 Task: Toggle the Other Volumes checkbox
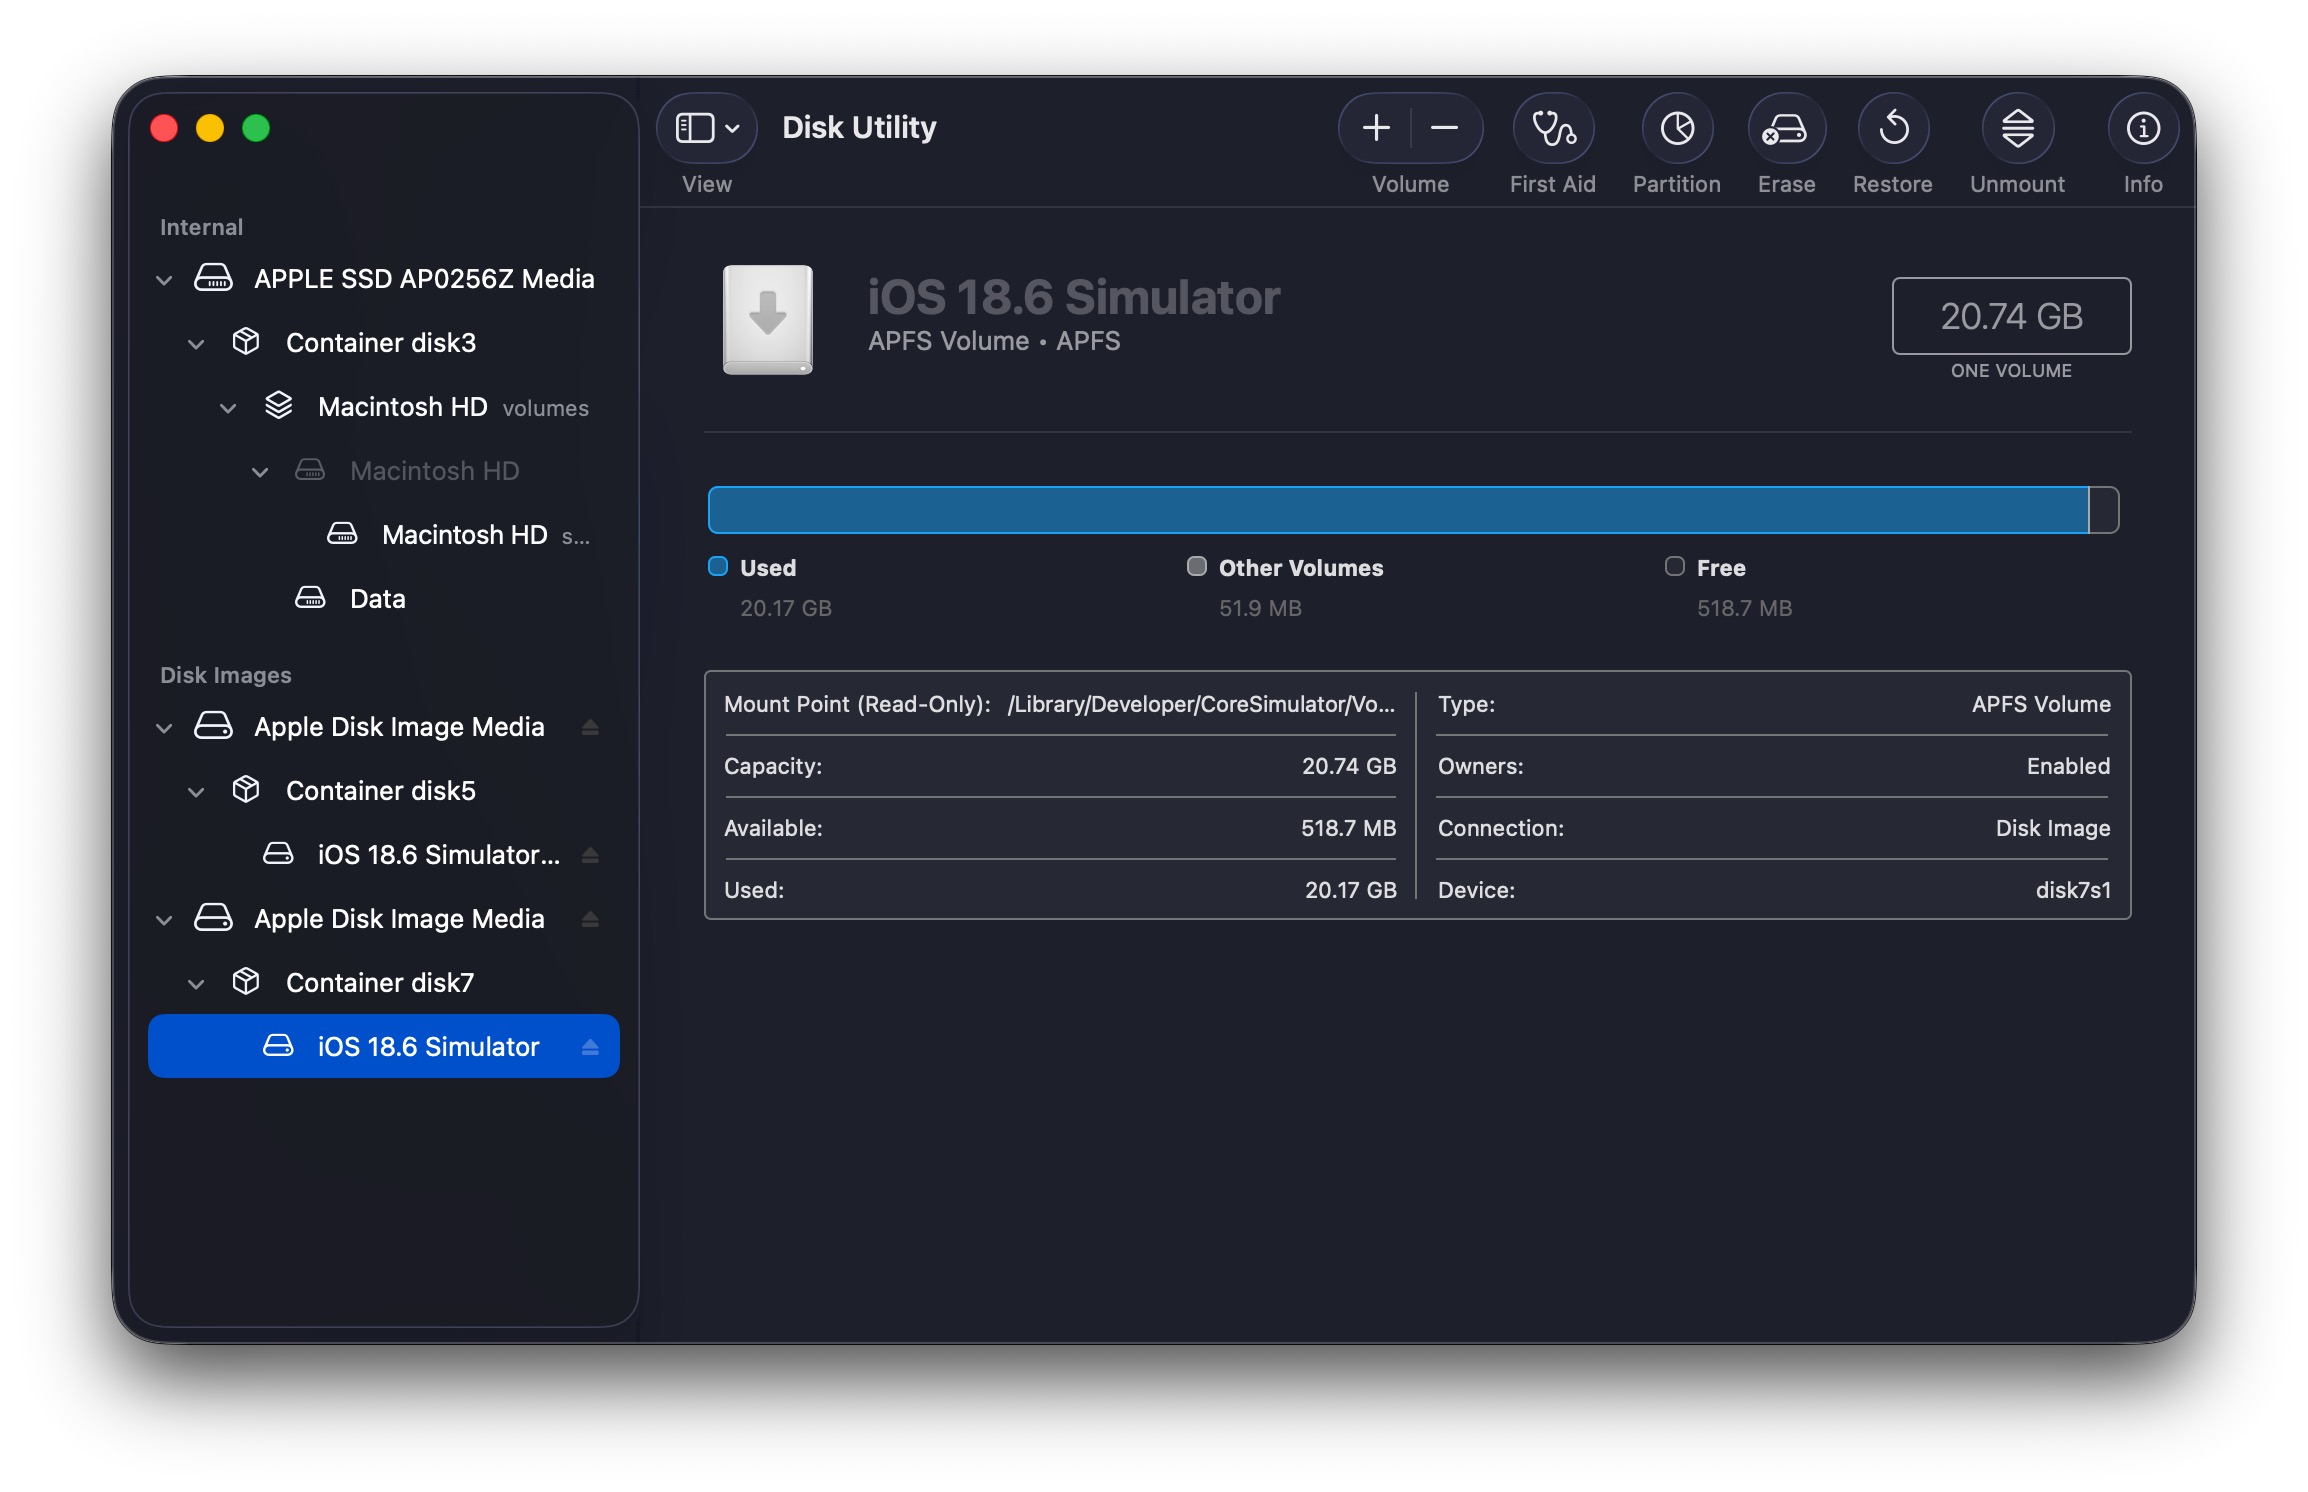pyautogui.click(x=1195, y=566)
